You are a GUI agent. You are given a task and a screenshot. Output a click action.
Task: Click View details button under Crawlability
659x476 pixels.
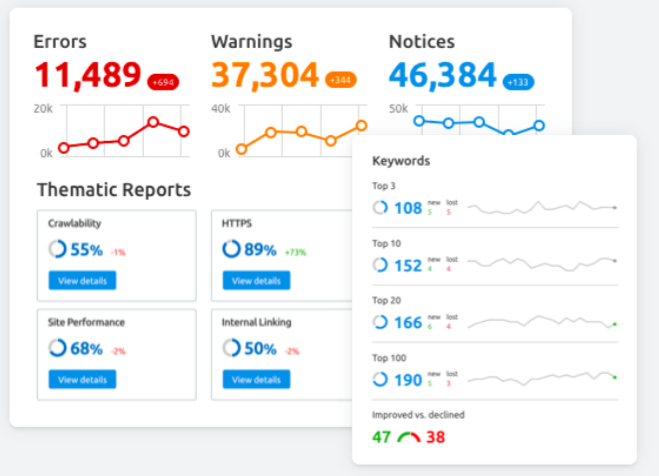pyautogui.click(x=82, y=281)
